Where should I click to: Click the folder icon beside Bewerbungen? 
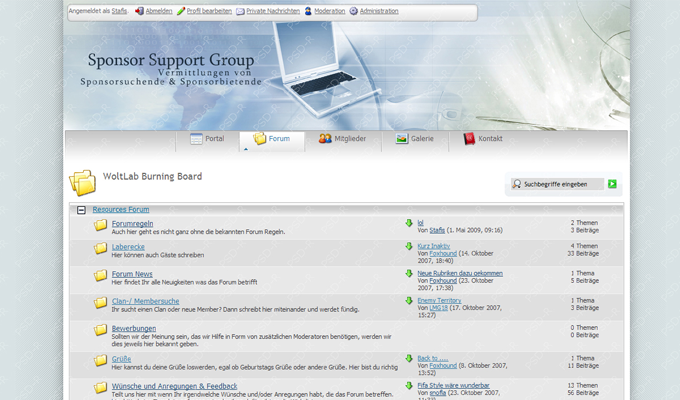pos(100,332)
